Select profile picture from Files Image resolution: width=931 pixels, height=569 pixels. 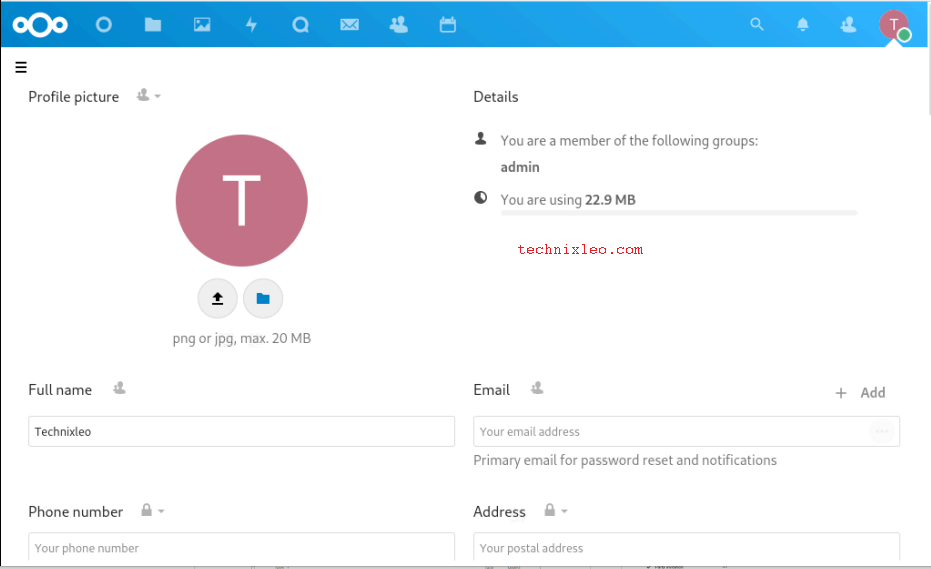263,298
